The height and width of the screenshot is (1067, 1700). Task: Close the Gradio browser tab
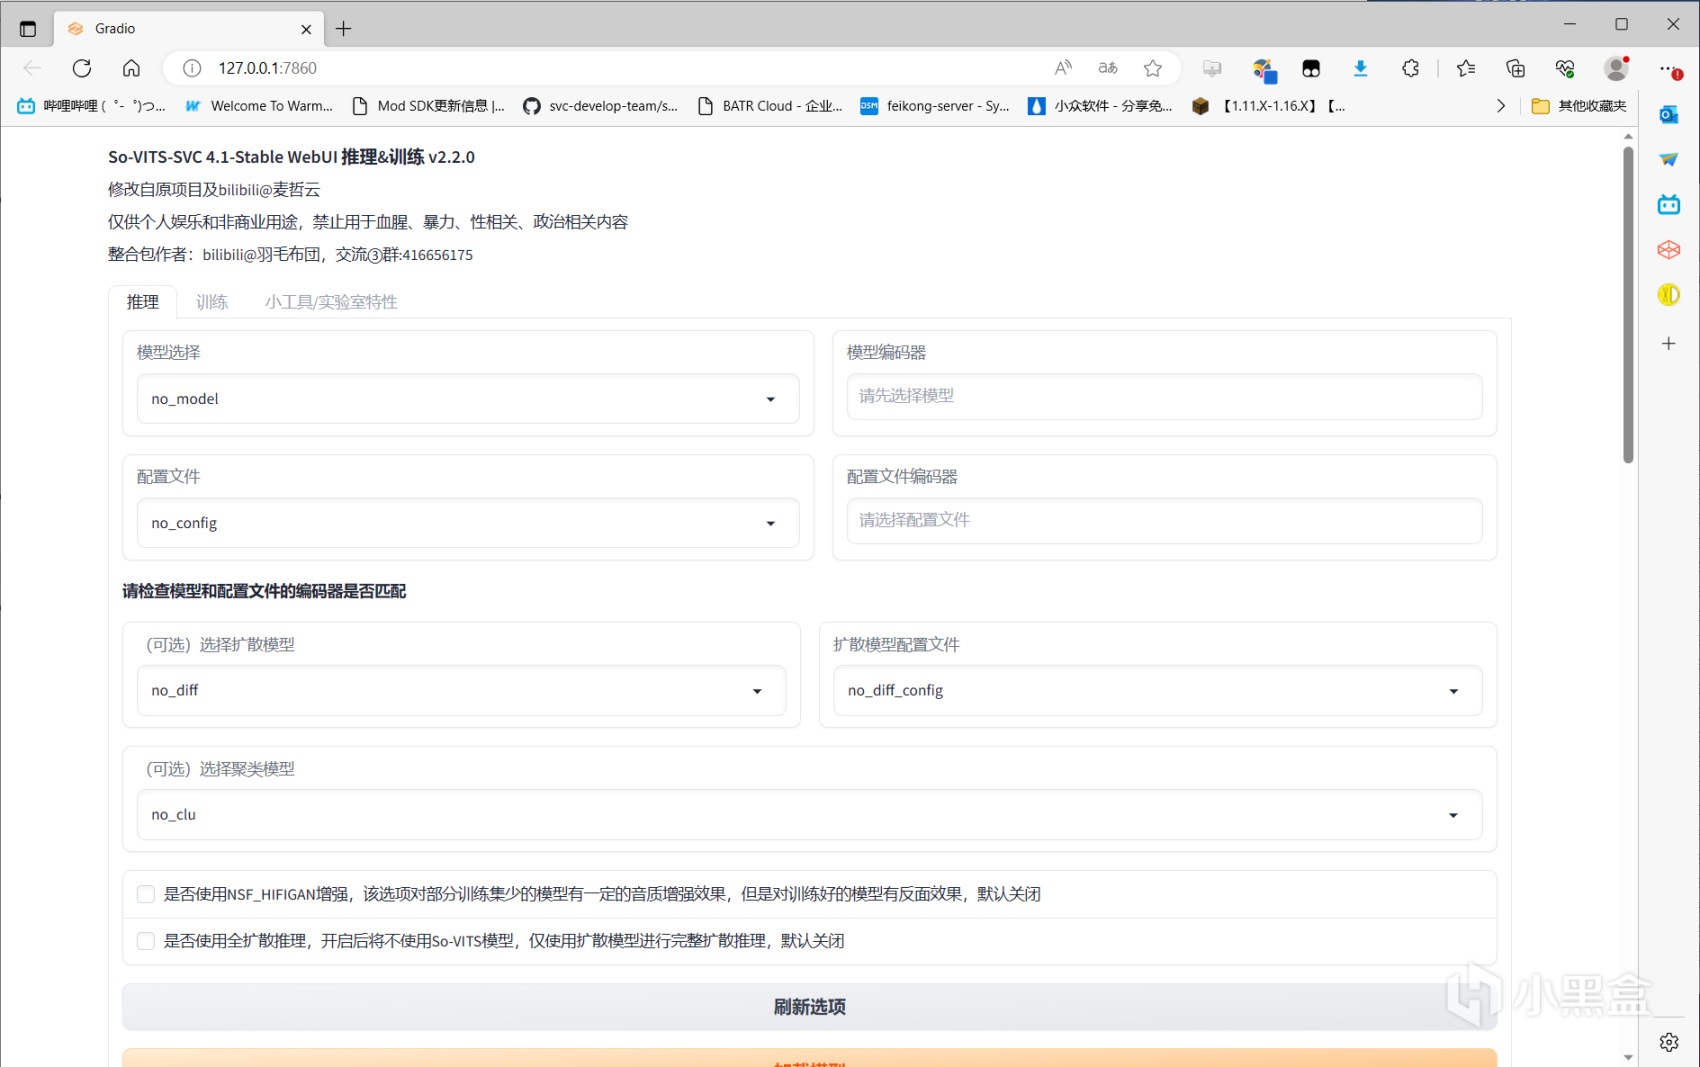[x=306, y=29]
